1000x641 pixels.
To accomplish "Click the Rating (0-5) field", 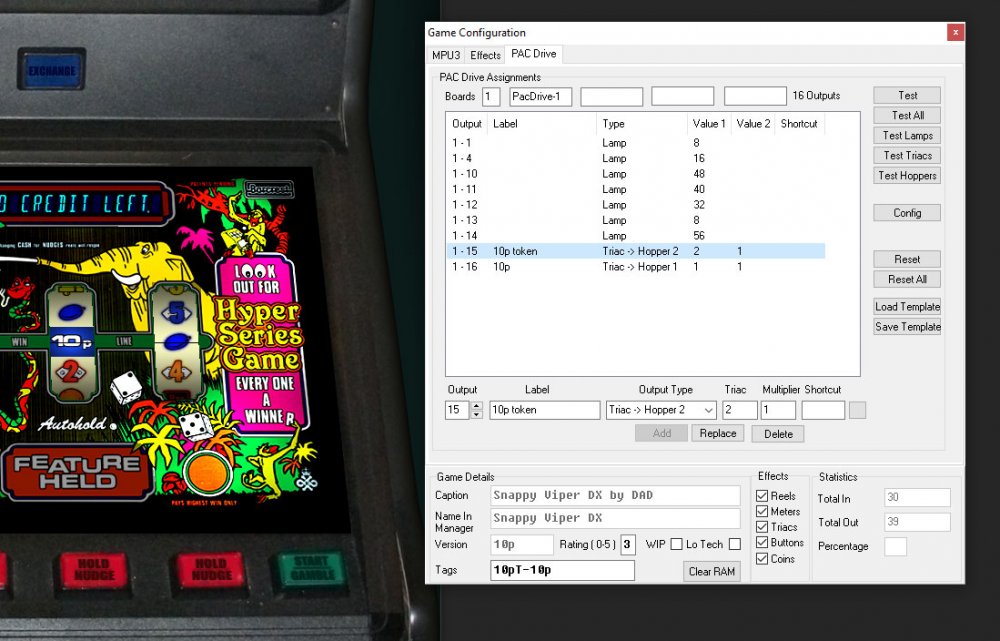I will 628,545.
